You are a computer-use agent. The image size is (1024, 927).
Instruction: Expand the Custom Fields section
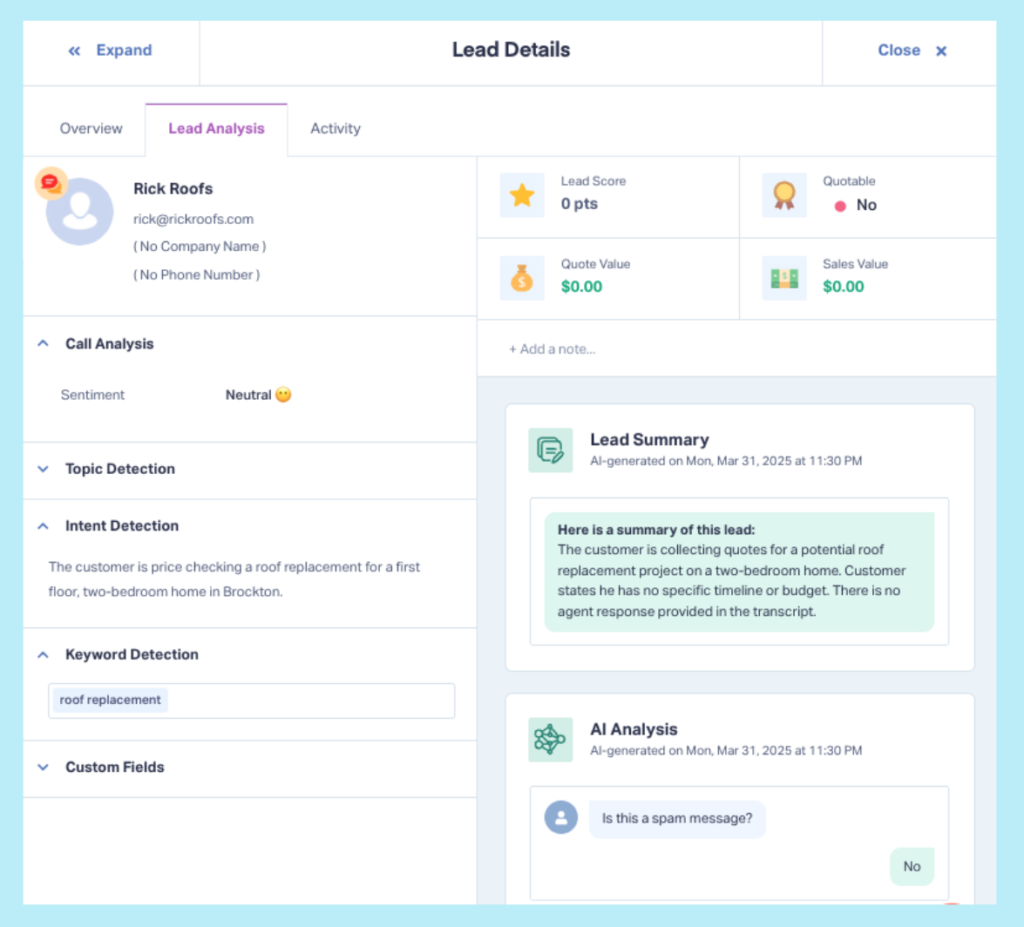pyautogui.click(x=42, y=766)
